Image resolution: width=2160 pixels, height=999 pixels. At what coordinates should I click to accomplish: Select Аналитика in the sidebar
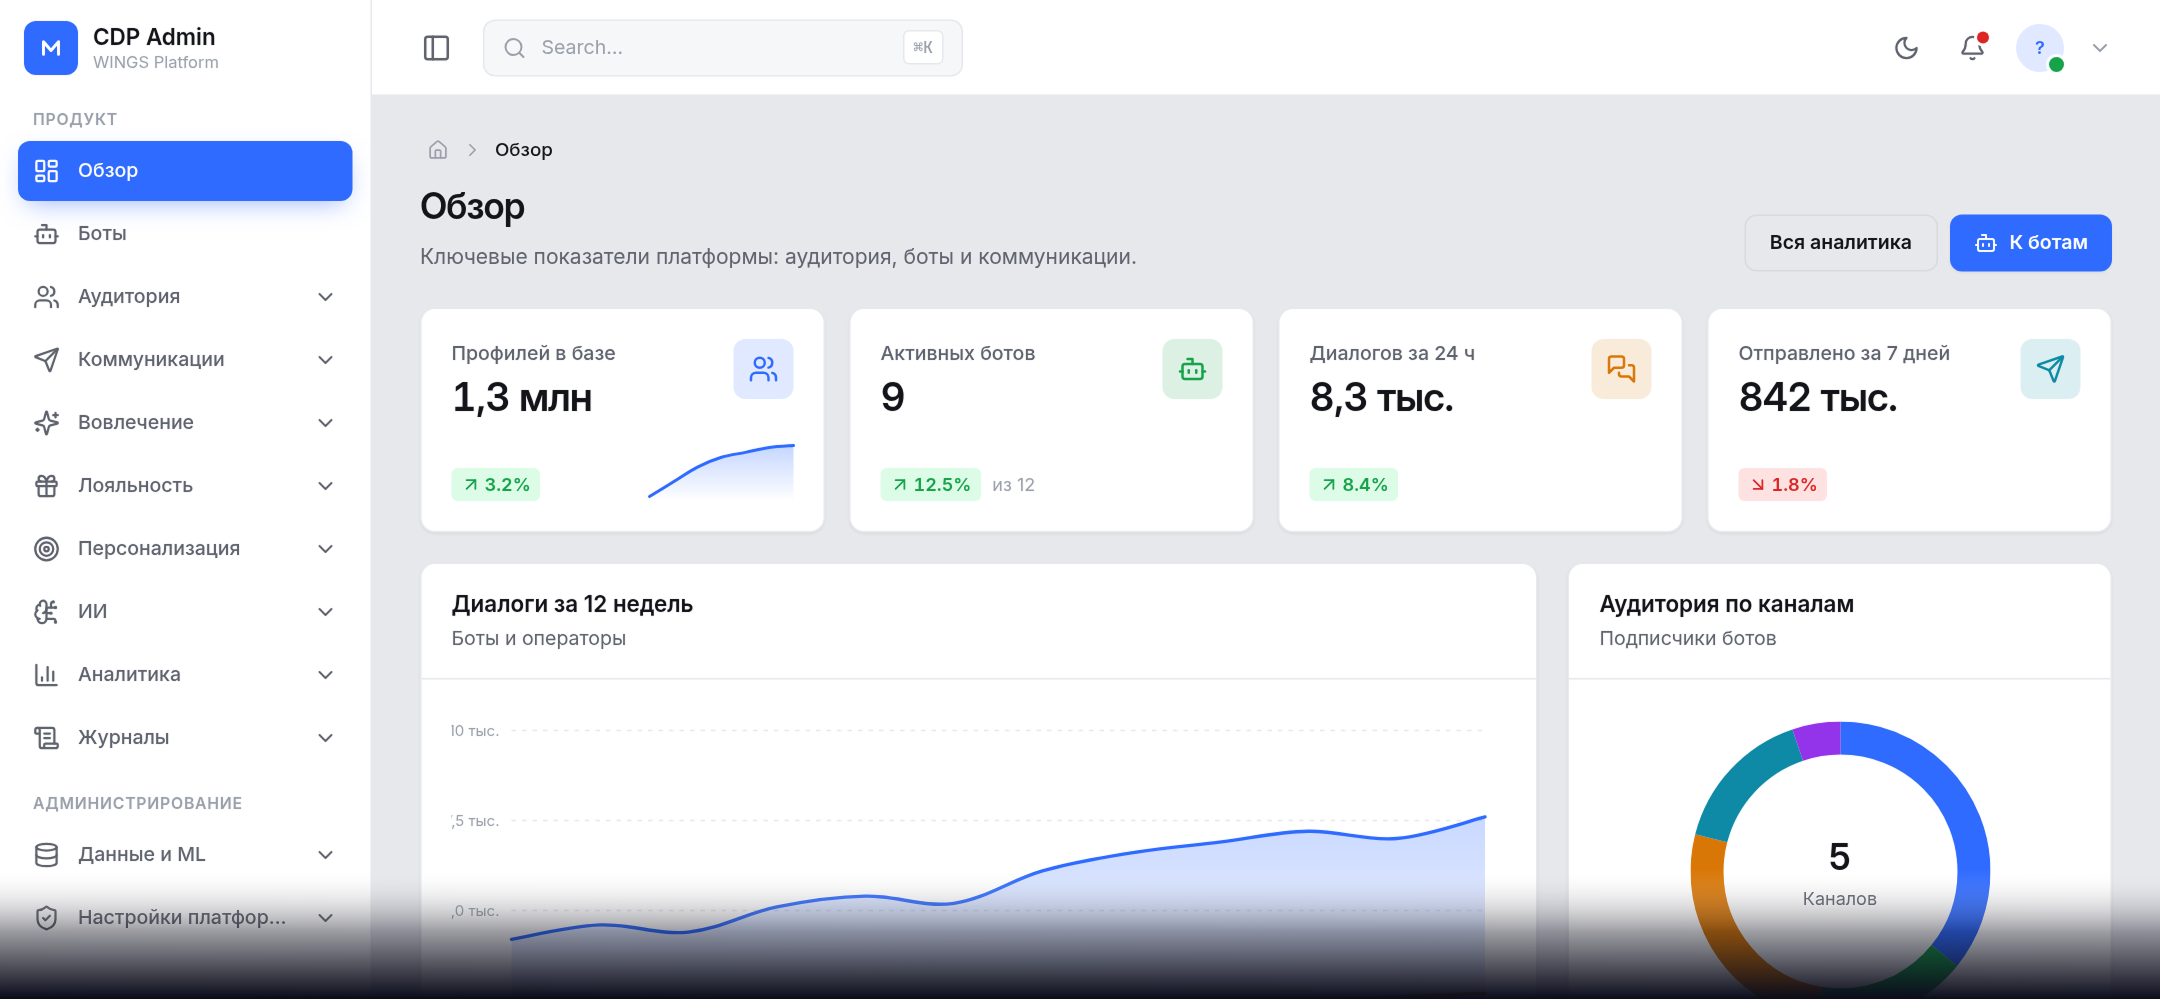point(185,675)
